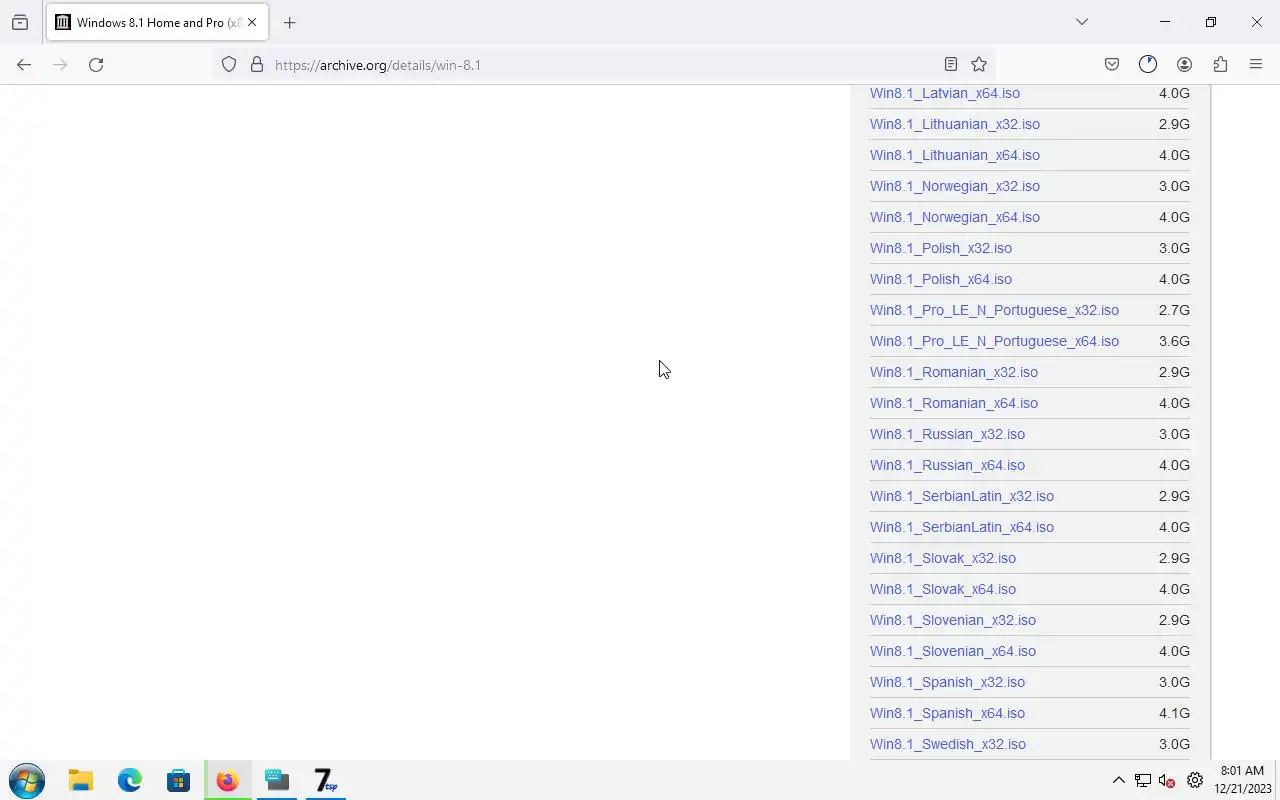Download Win8.1_Slovak_x32.iso
The width and height of the screenshot is (1280, 800).
943,558
